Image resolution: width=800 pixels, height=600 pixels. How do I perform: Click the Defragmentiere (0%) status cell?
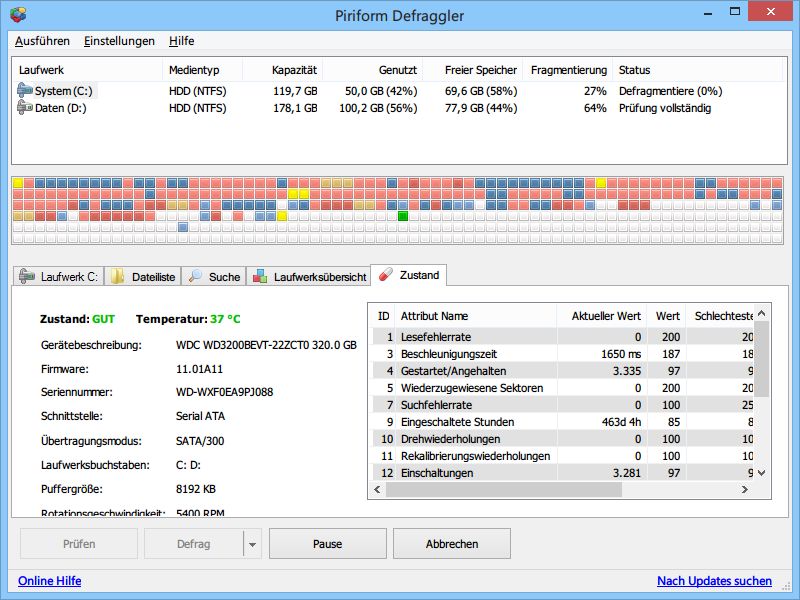(x=670, y=91)
